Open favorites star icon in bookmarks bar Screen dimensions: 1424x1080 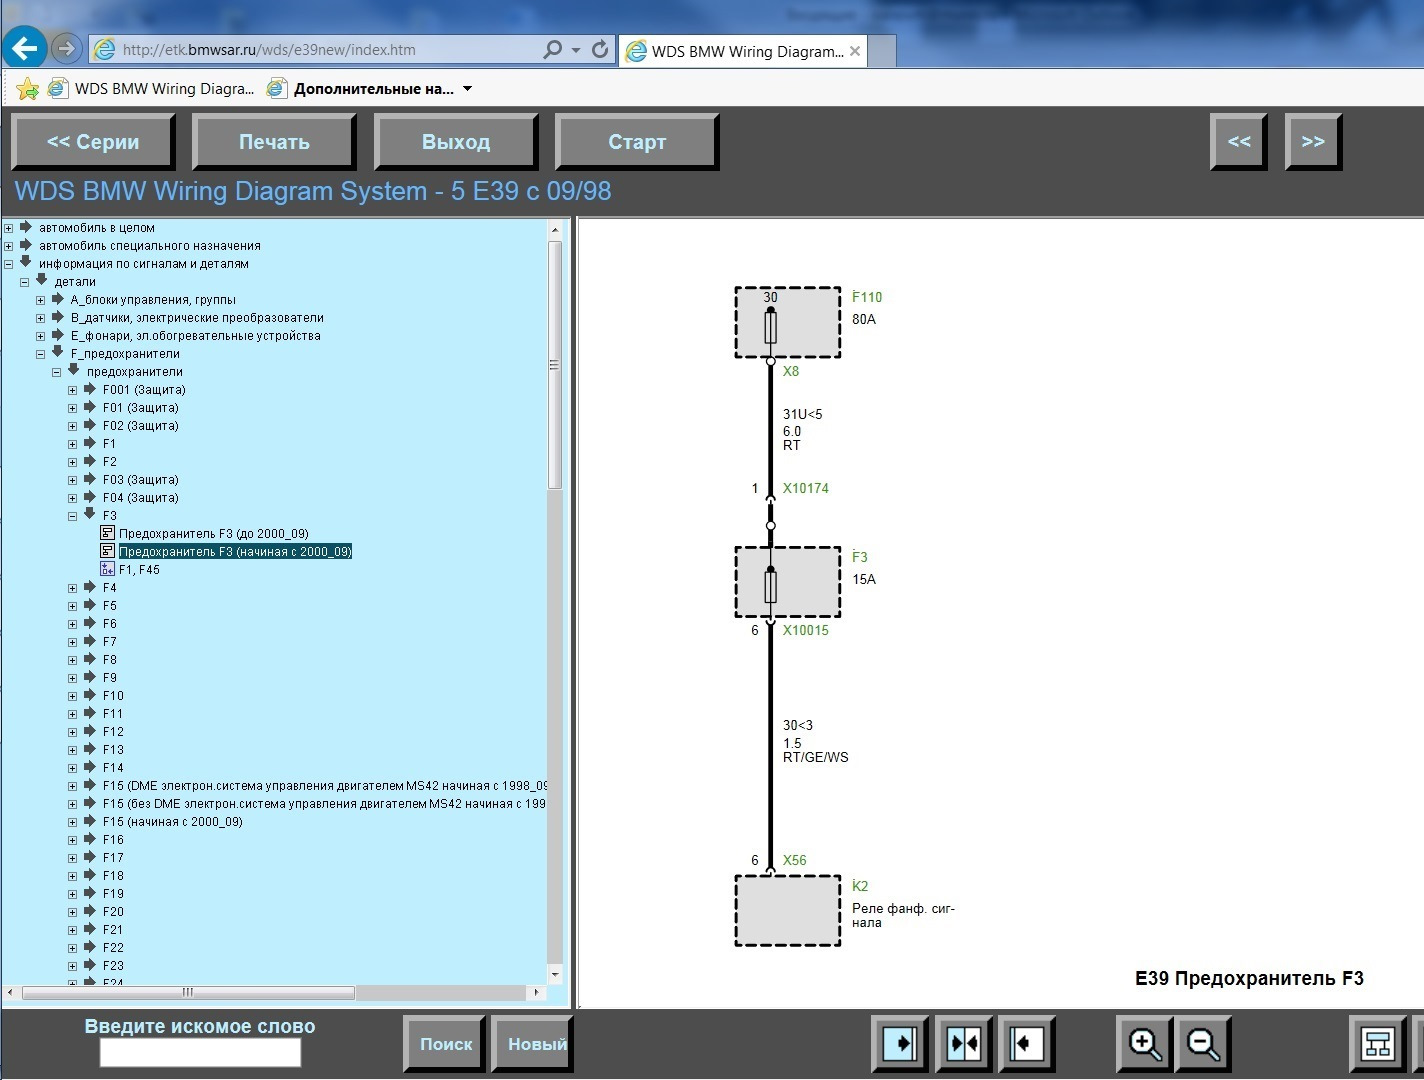(28, 89)
